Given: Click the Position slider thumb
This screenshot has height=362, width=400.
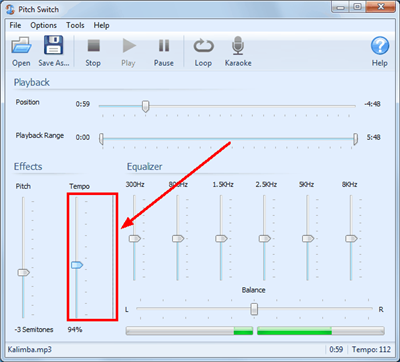Looking at the screenshot, I should click(x=145, y=106).
